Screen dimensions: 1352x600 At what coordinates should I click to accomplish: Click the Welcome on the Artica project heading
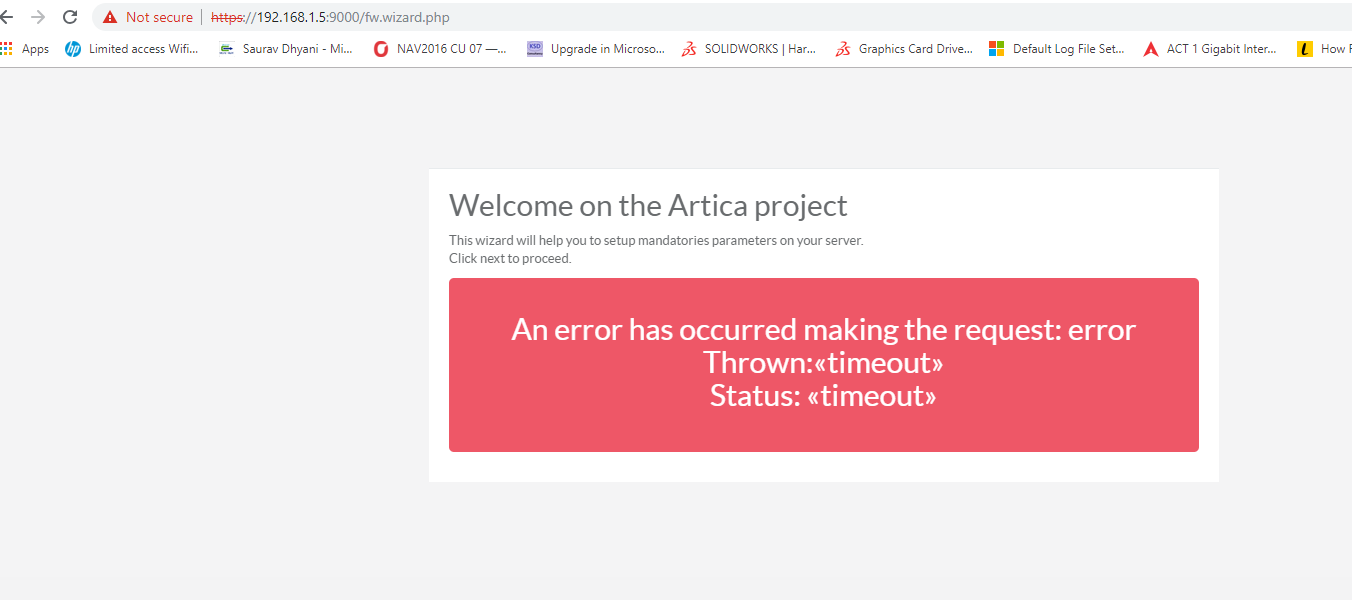(648, 205)
